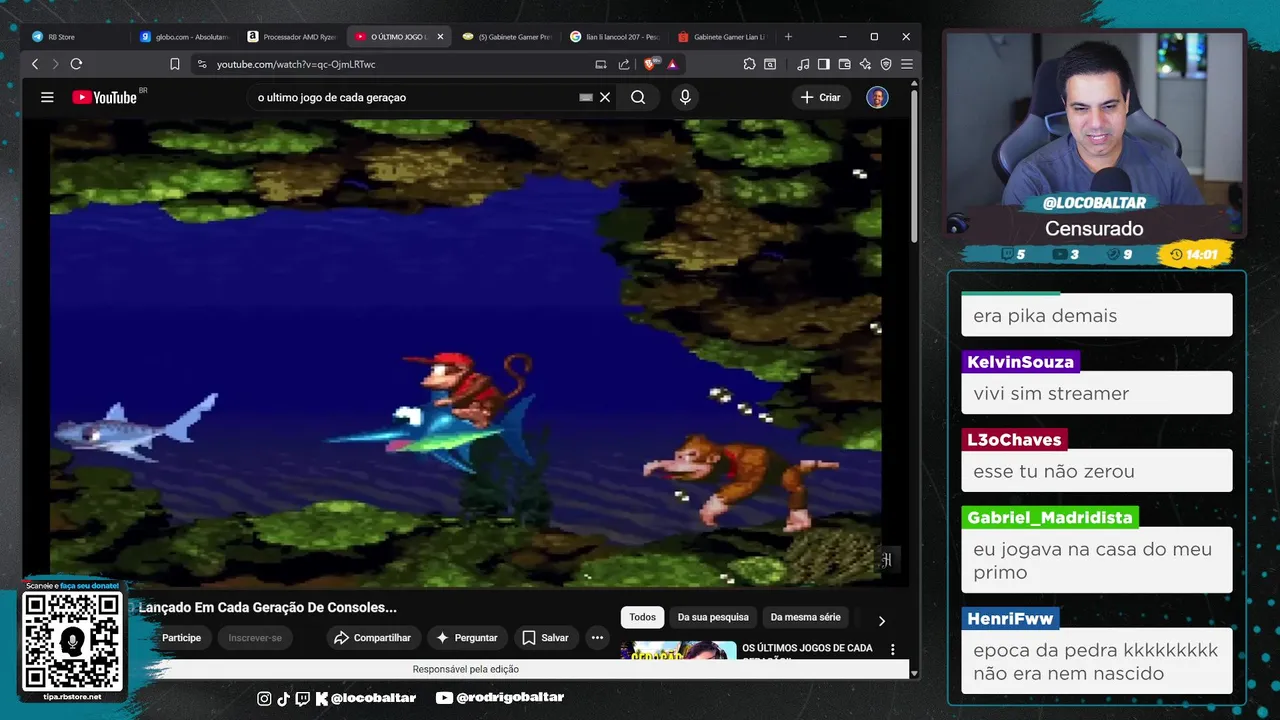
Task: Click KelvinSouza chat message 'vivi sim streamer'
Action: pyautogui.click(x=1097, y=394)
